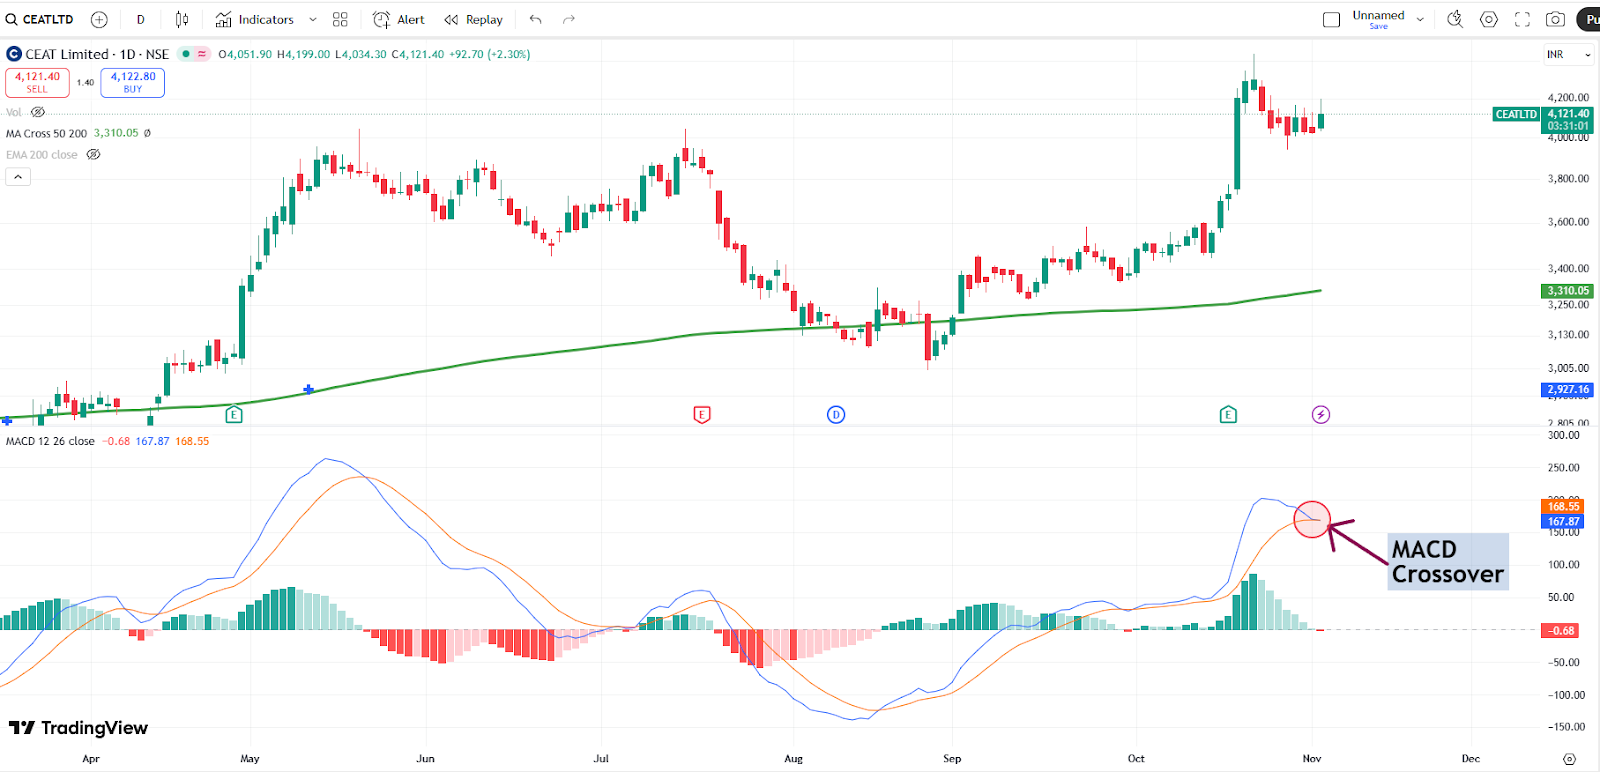The image size is (1600, 772).
Task: Toggle visibility of the Vol indicator
Action: pos(38,112)
